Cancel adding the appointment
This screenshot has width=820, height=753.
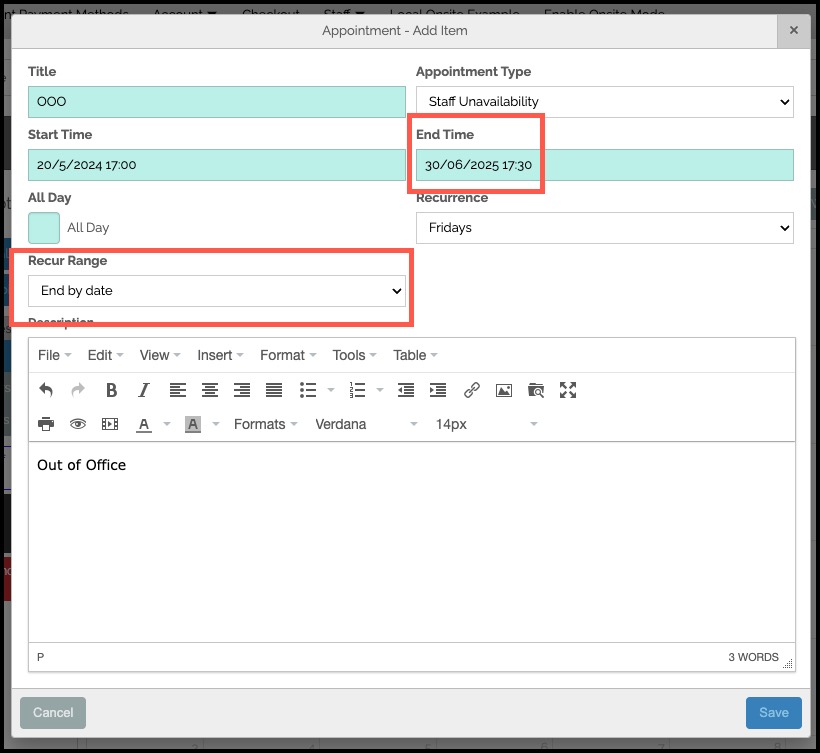(x=53, y=713)
